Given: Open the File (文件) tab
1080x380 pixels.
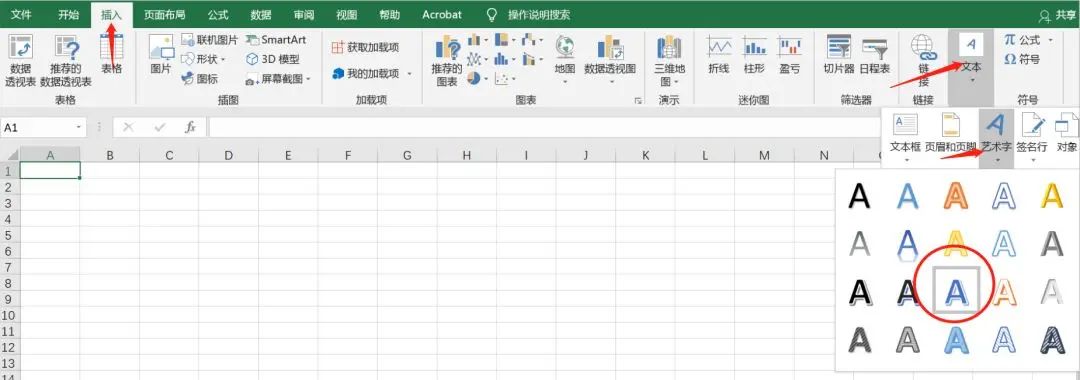Looking at the screenshot, I should click(21, 14).
